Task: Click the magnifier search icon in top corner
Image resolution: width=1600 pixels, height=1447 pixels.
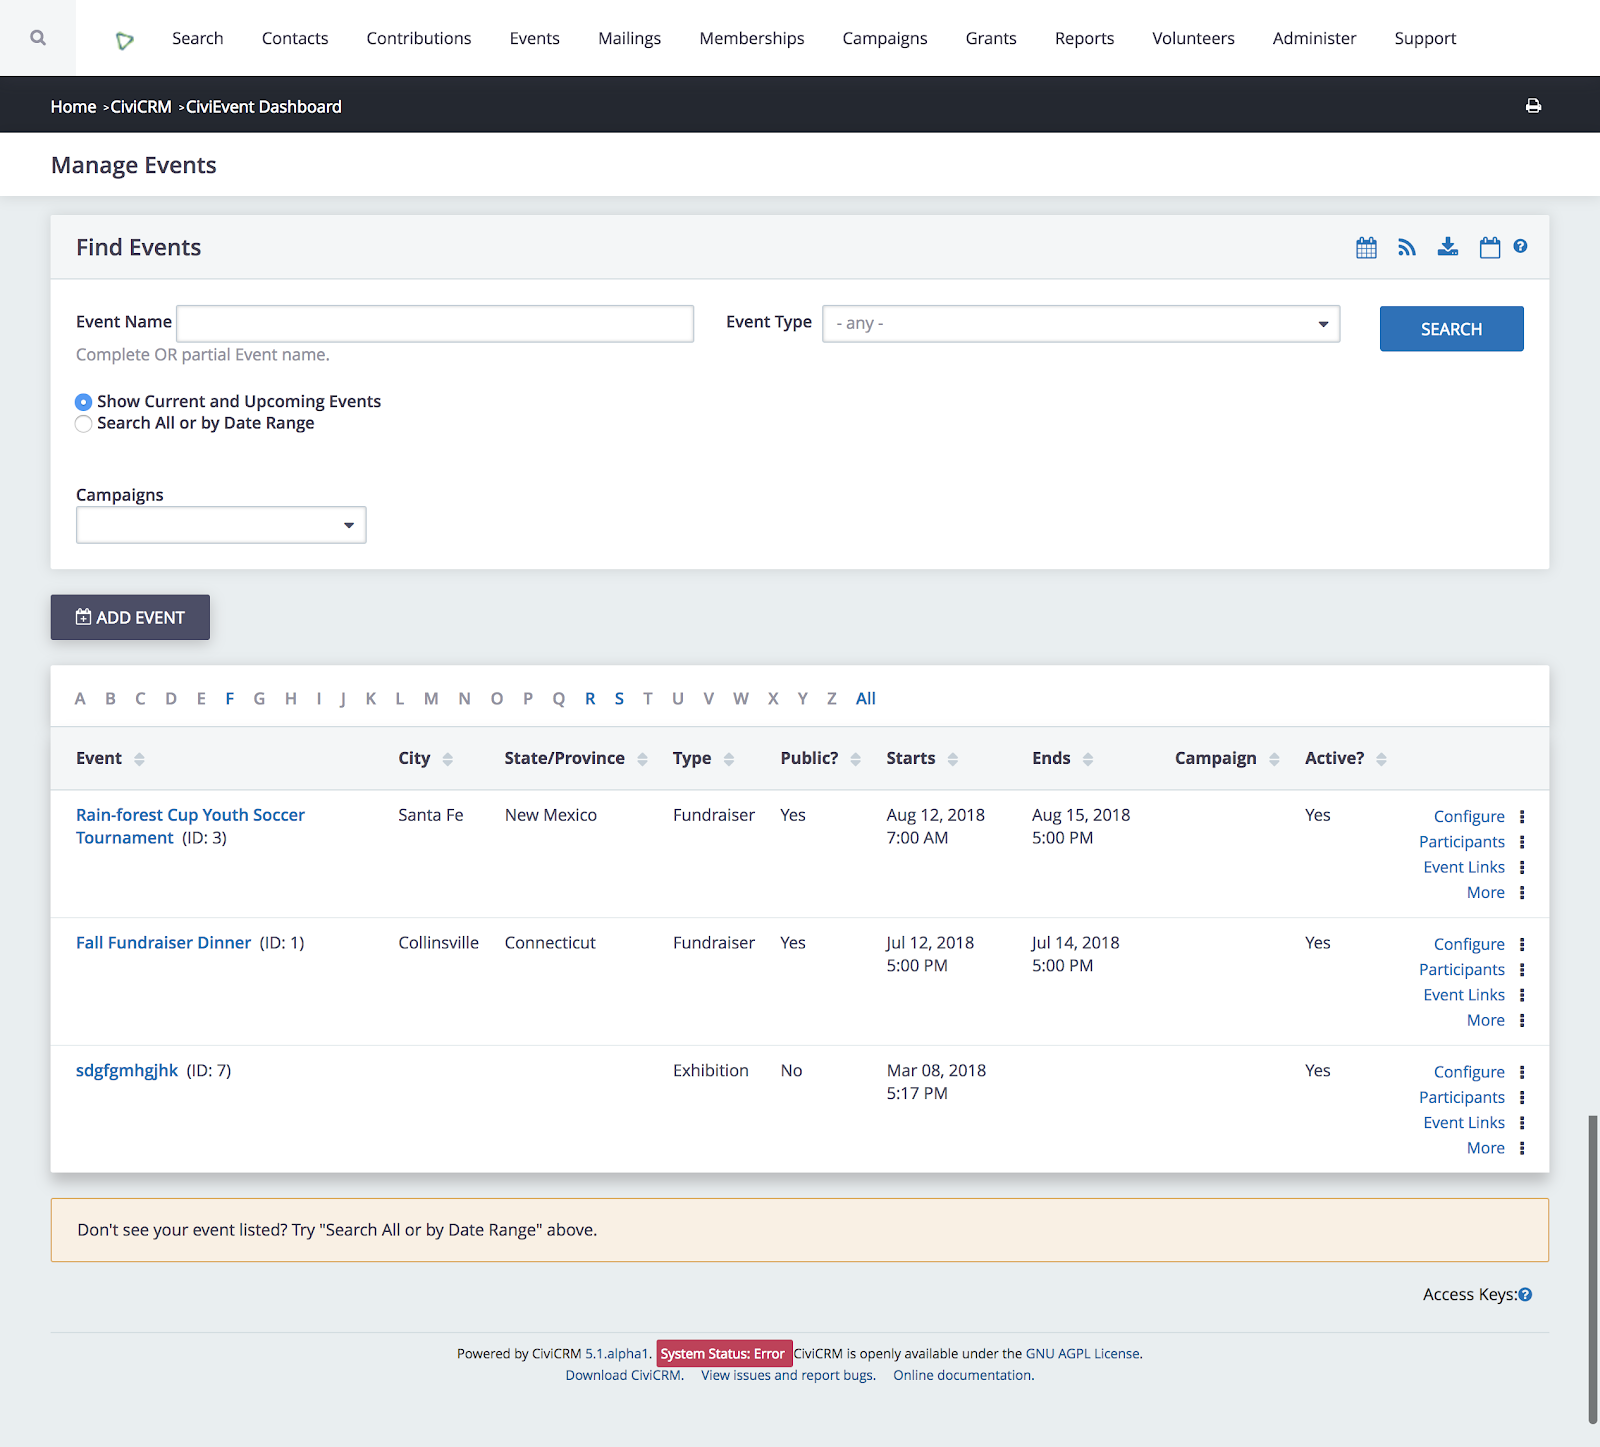Action: tap(38, 38)
